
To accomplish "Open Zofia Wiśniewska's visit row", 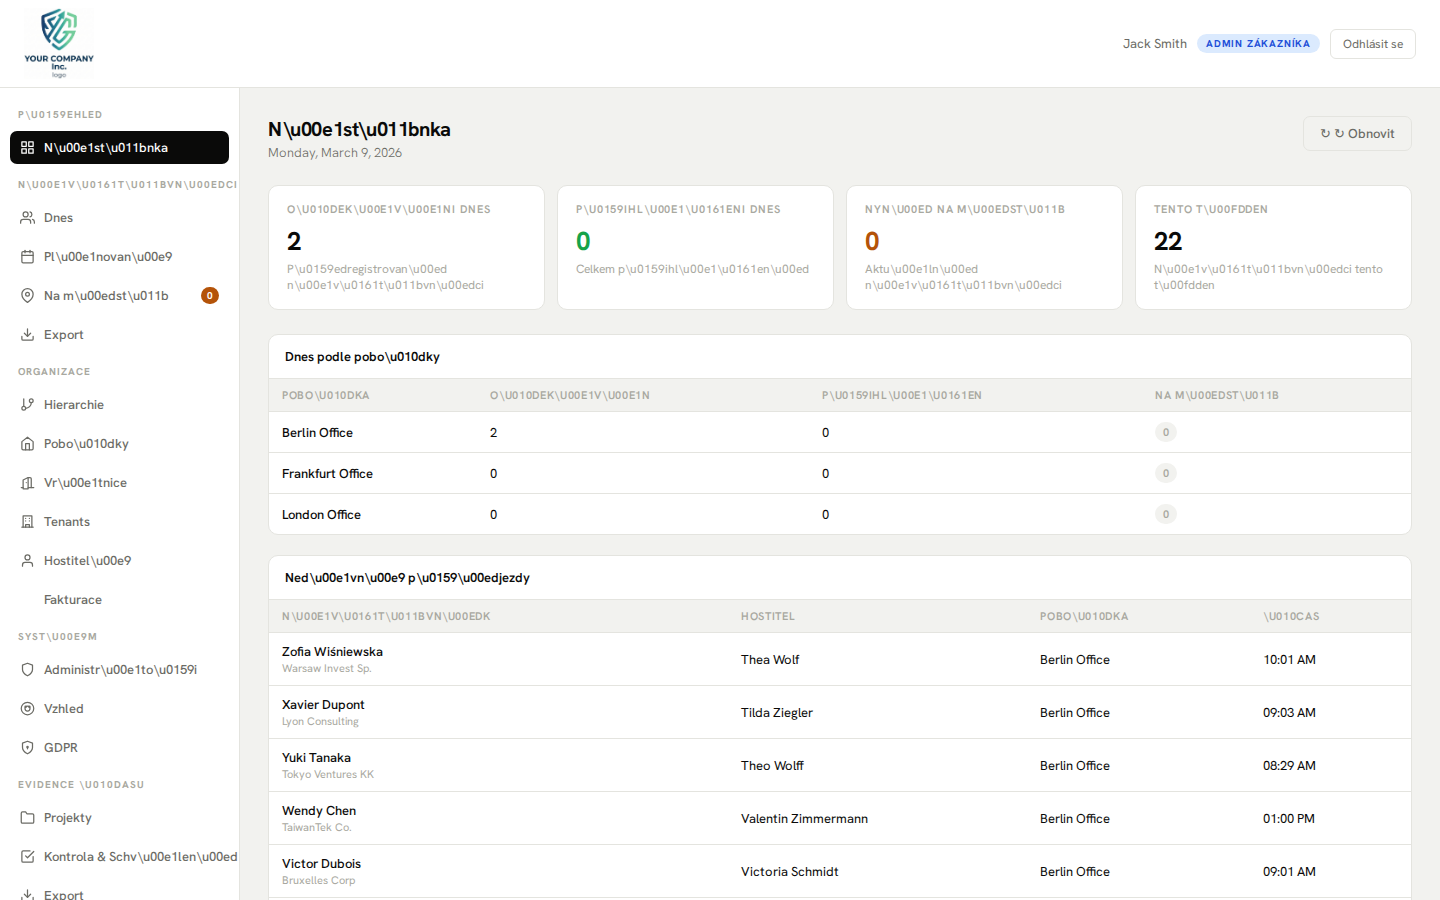I will (700, 659).
